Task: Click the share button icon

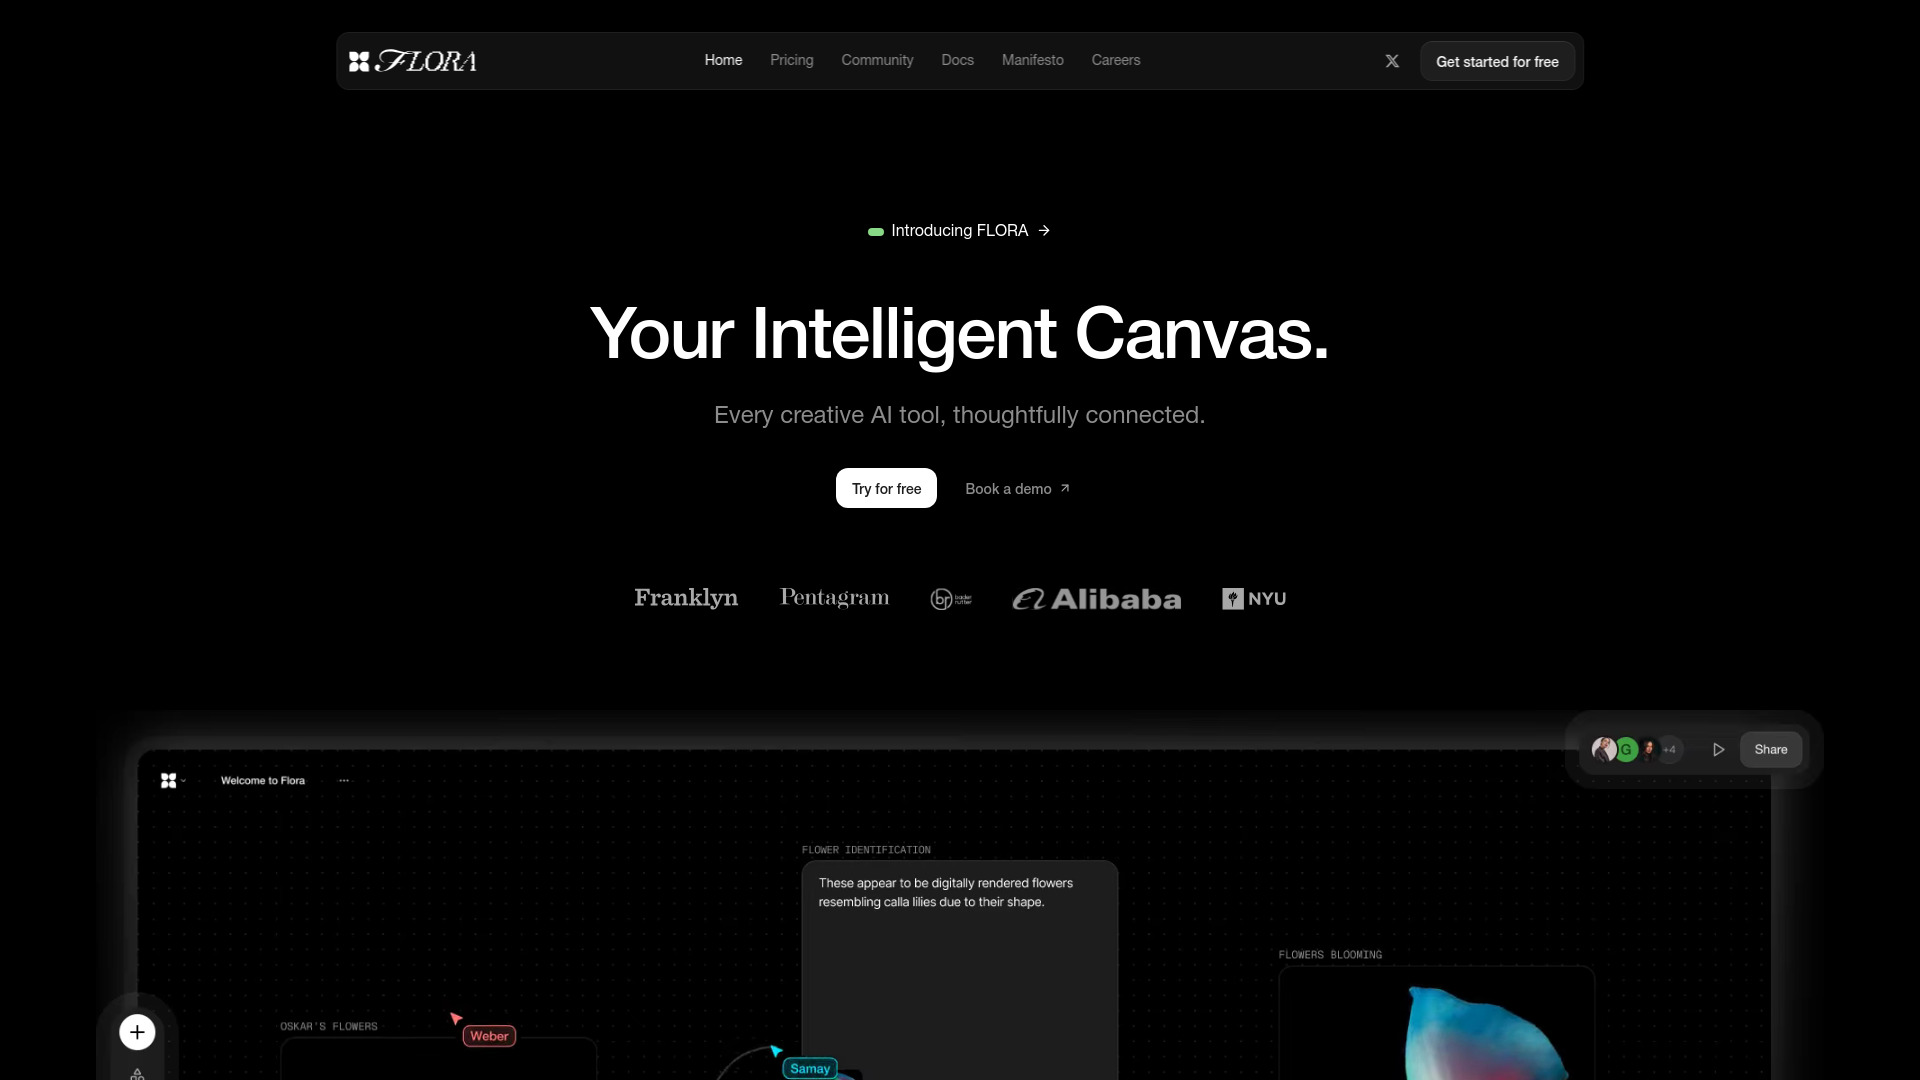Action: (x=1771, y=749)
